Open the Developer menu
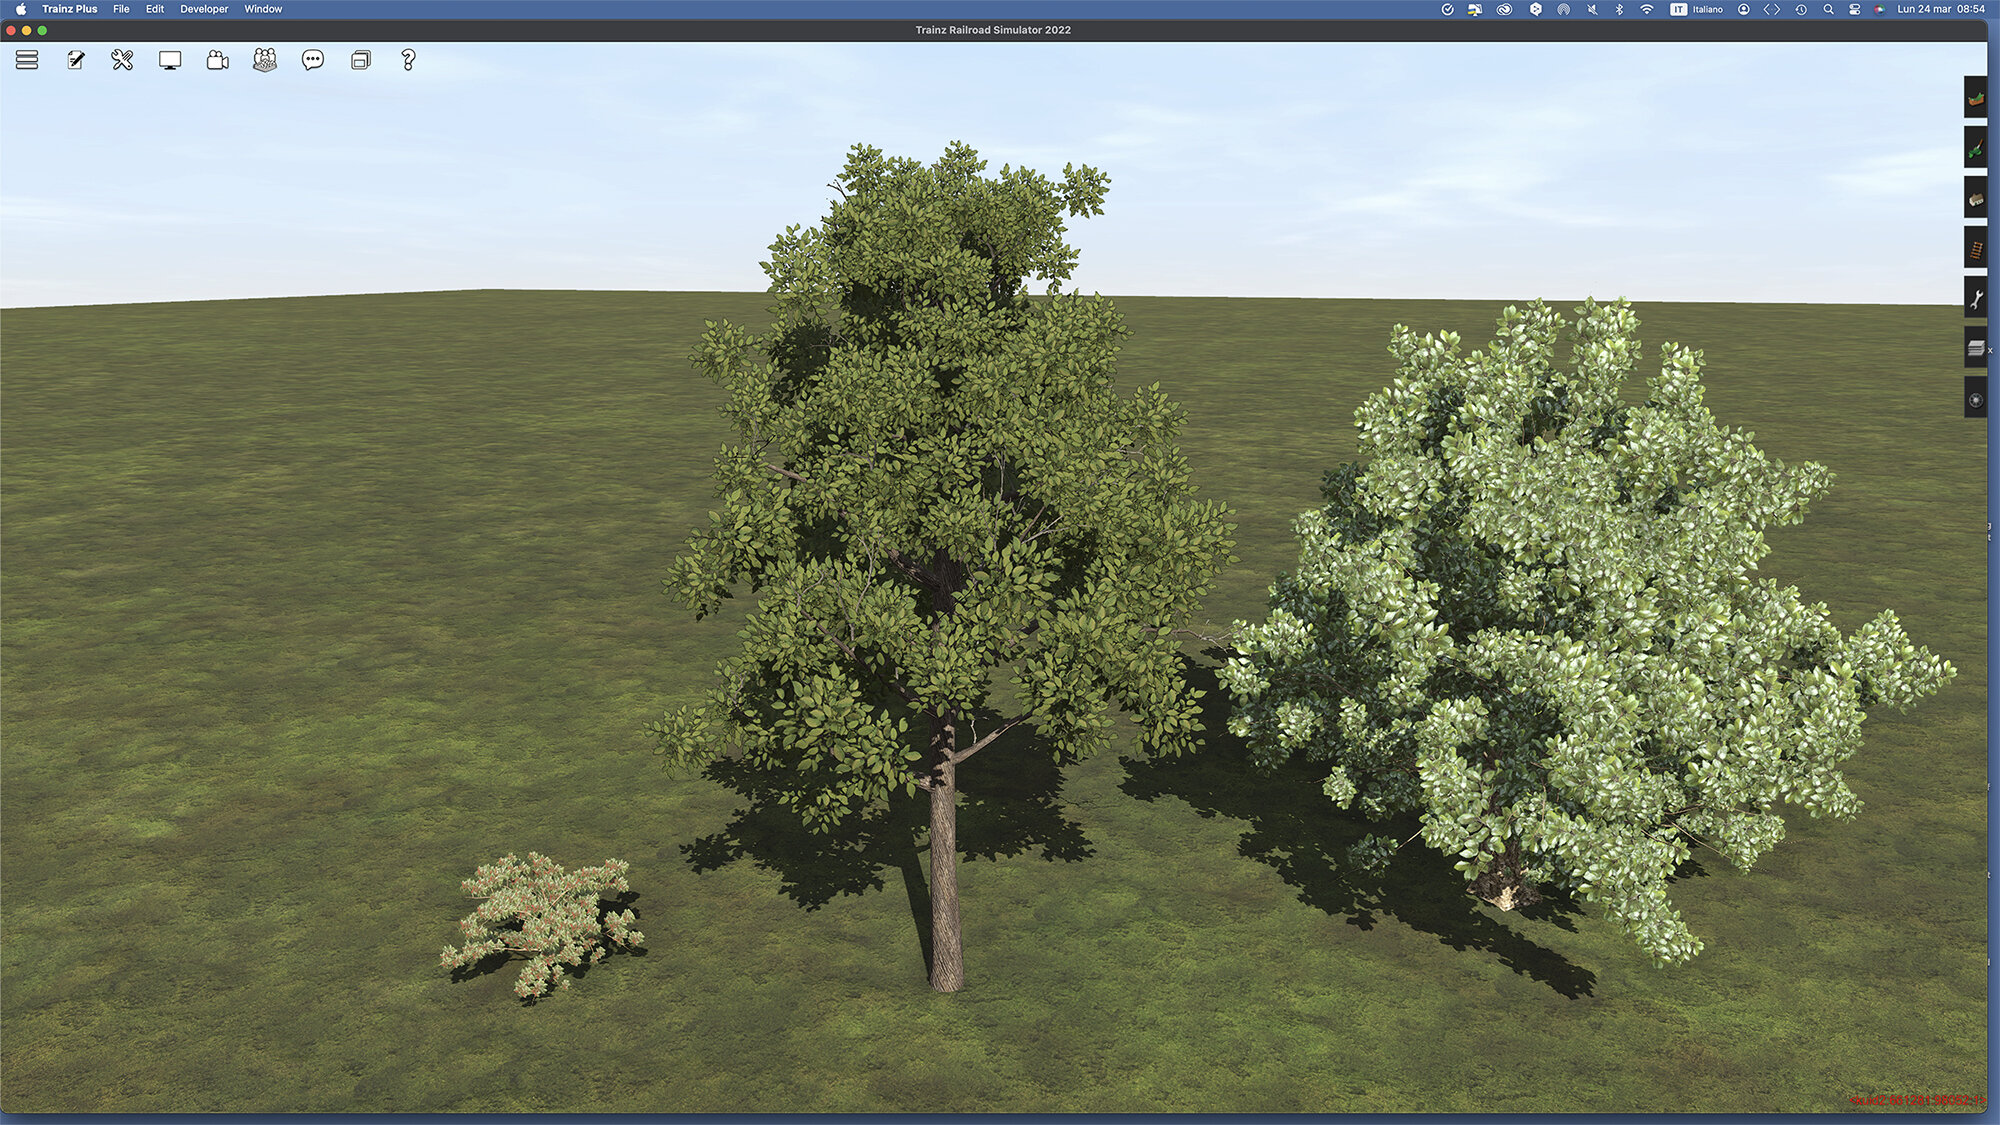The width and height of the screenshot is (2000, 1125). pyautogui.click(x=204, y=9)
